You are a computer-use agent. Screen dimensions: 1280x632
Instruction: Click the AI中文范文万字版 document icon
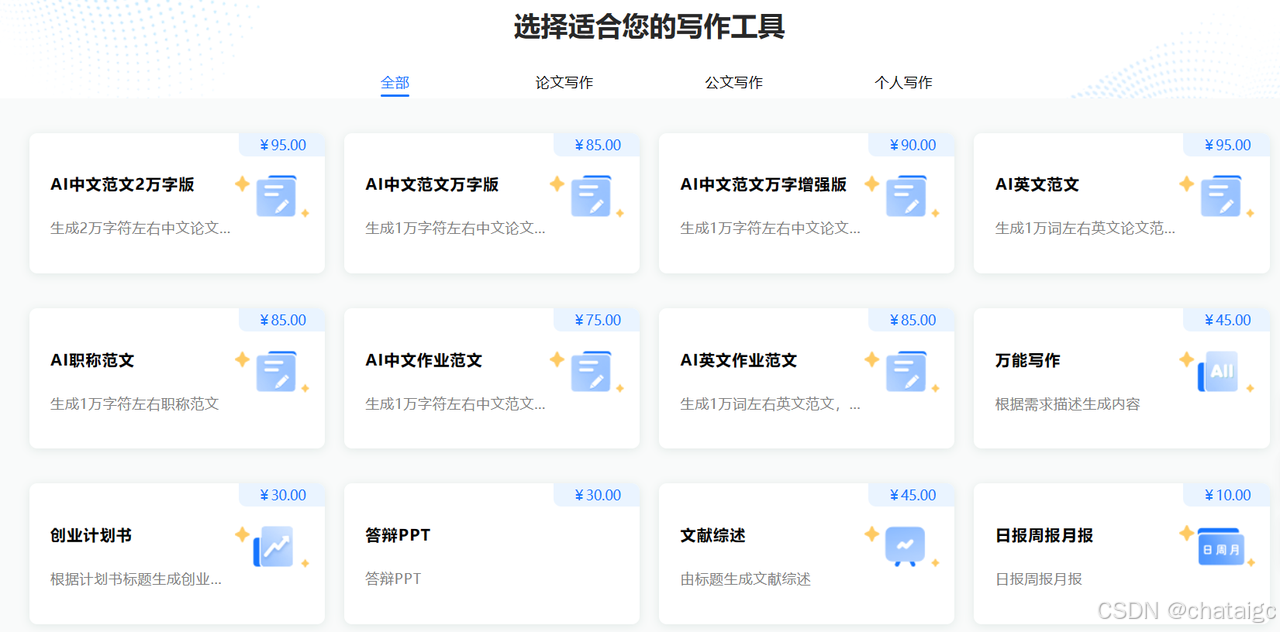point(591,196)
